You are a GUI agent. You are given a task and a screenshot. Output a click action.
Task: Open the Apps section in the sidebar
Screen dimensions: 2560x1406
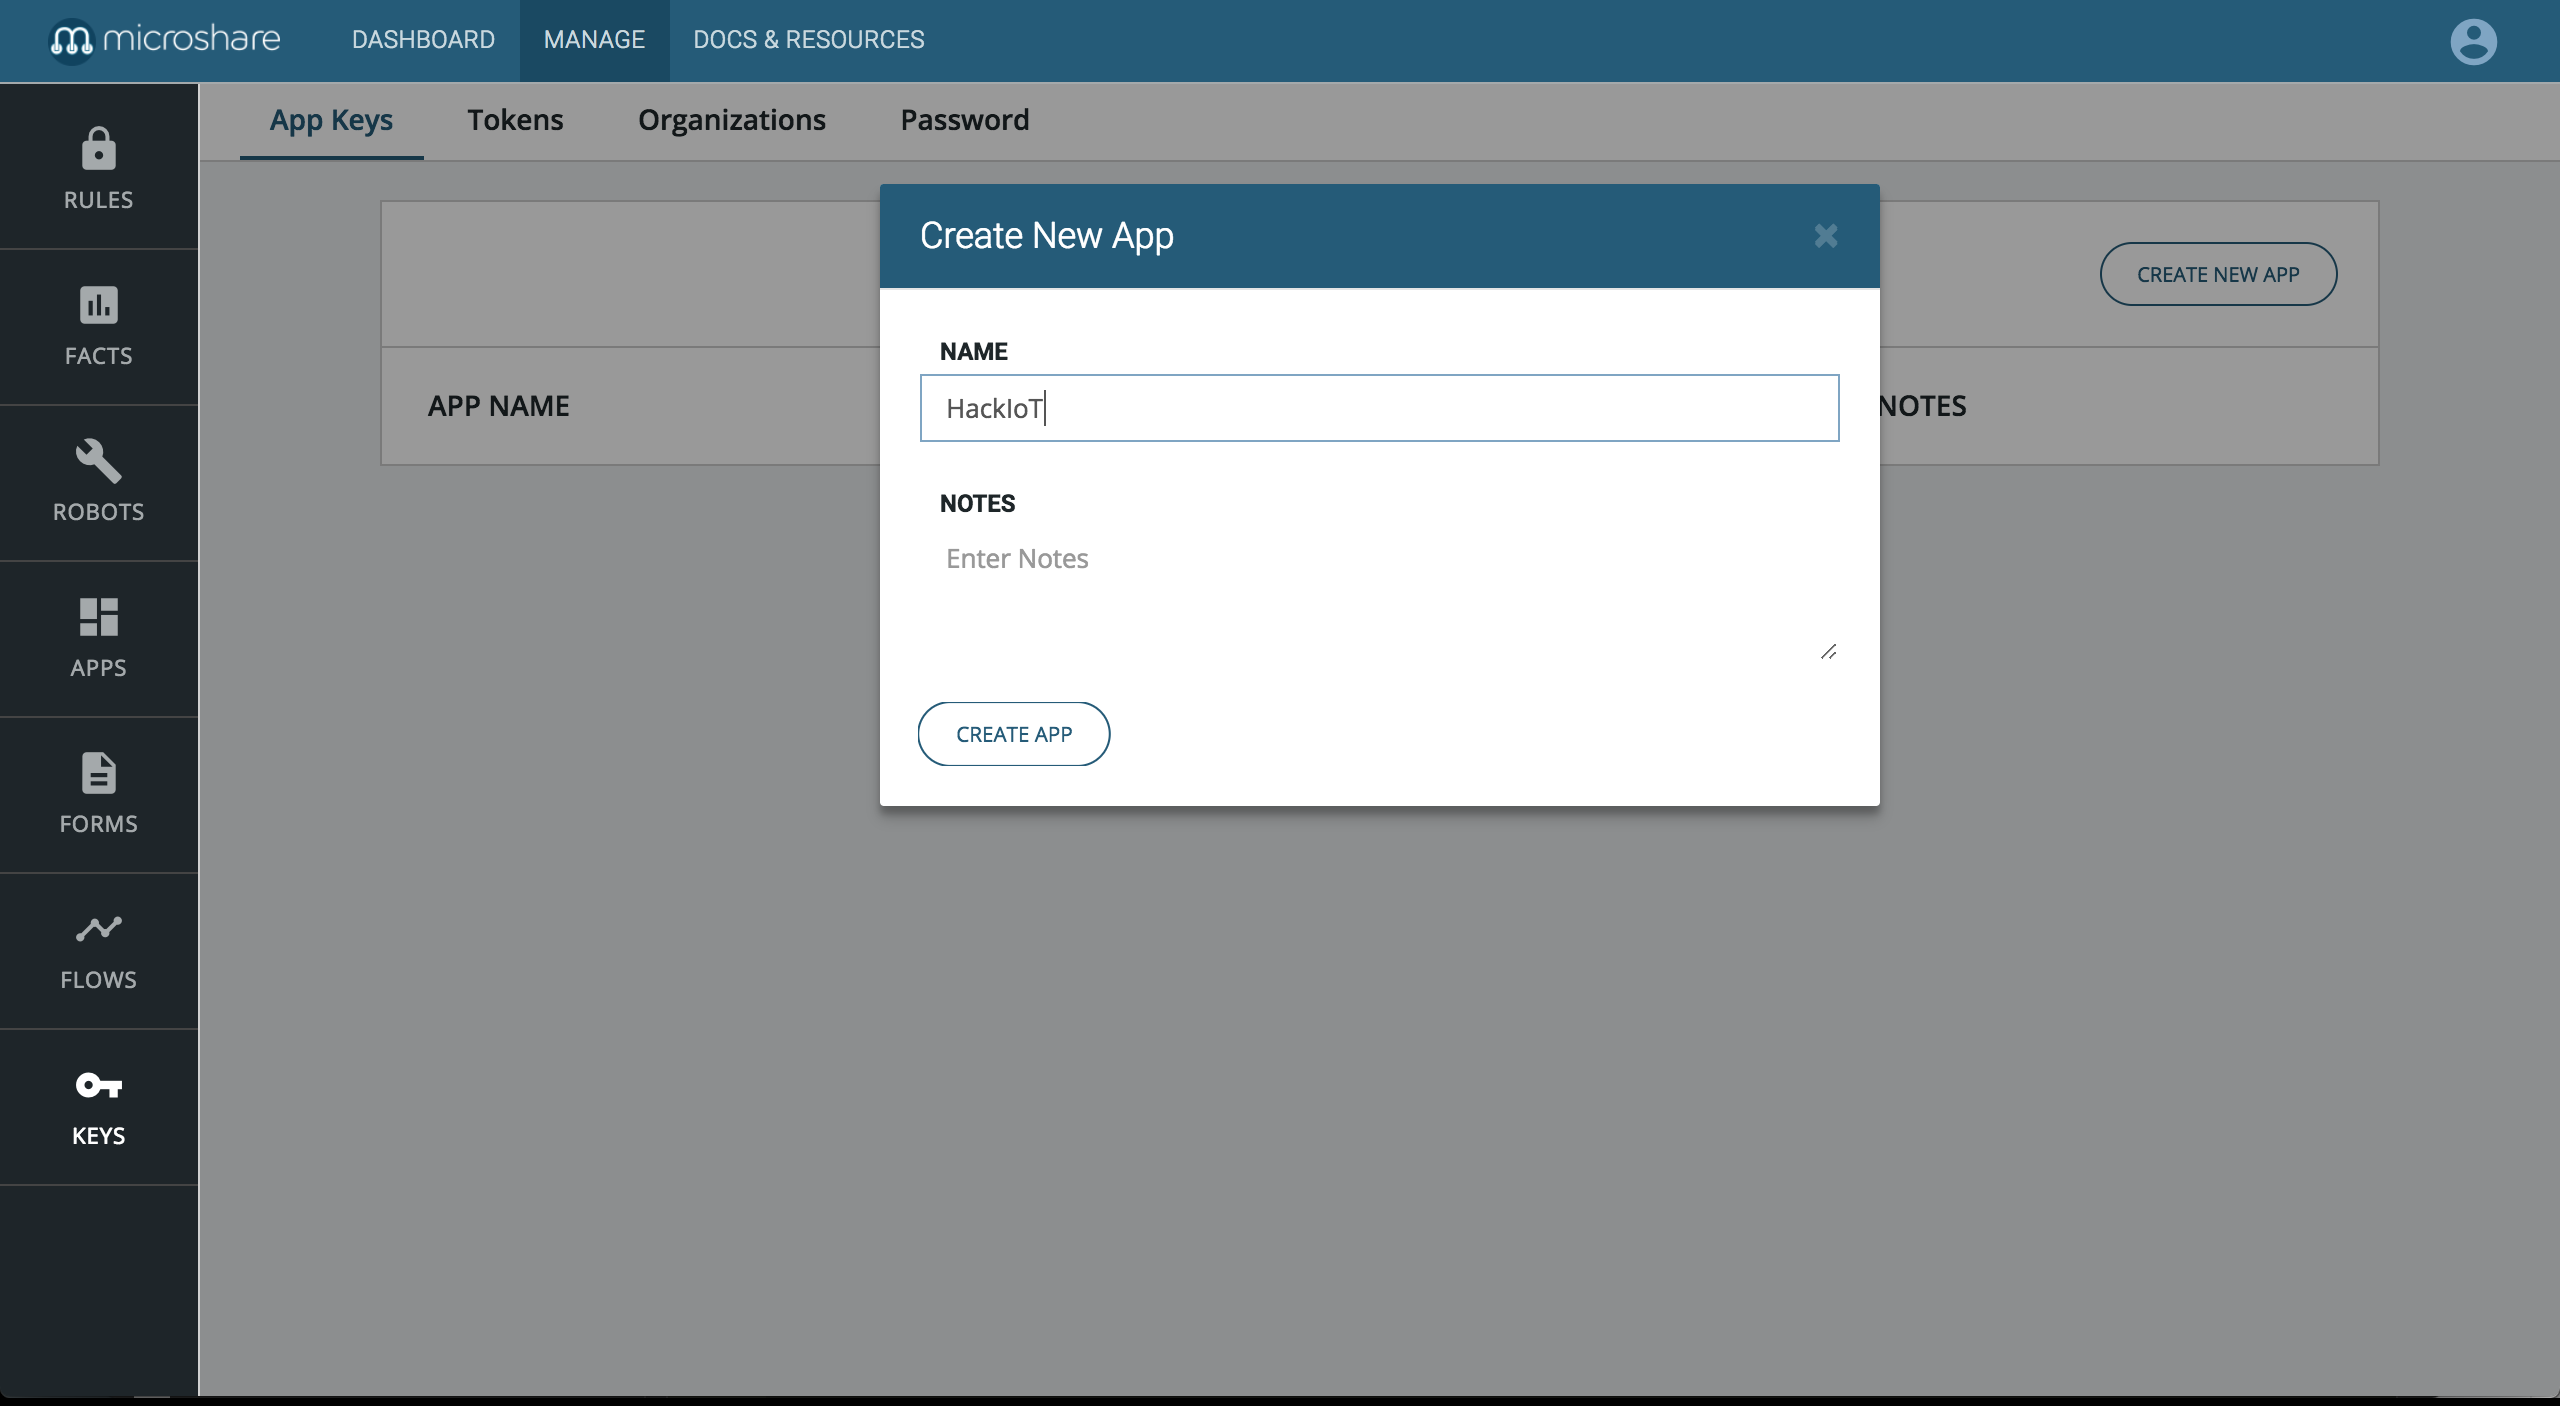98,638
